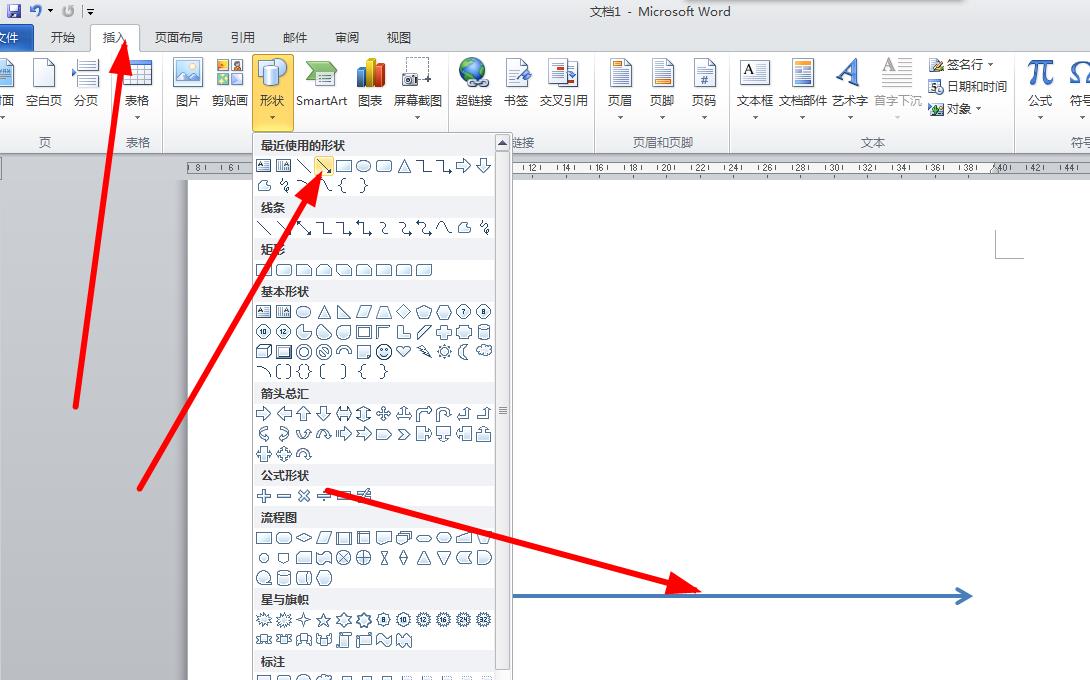The image size is (1090, 680).
Task: Choose the lightning bolt shape
Action: 424,352
